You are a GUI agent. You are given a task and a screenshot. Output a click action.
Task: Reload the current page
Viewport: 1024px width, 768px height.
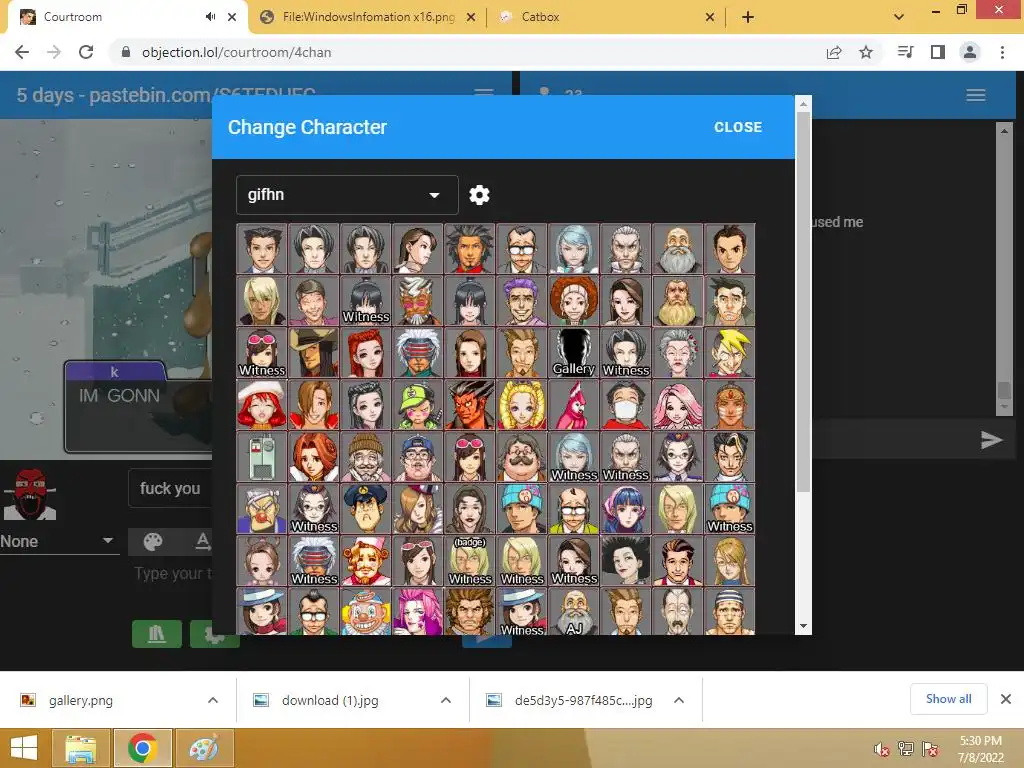tap(86, 52)
